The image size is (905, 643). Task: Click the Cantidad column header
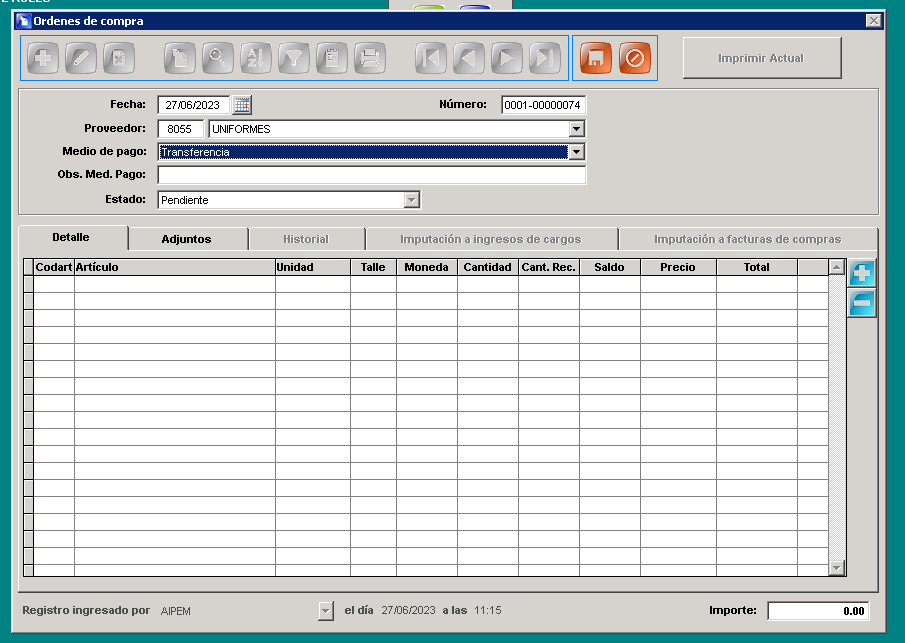point(488,267)
